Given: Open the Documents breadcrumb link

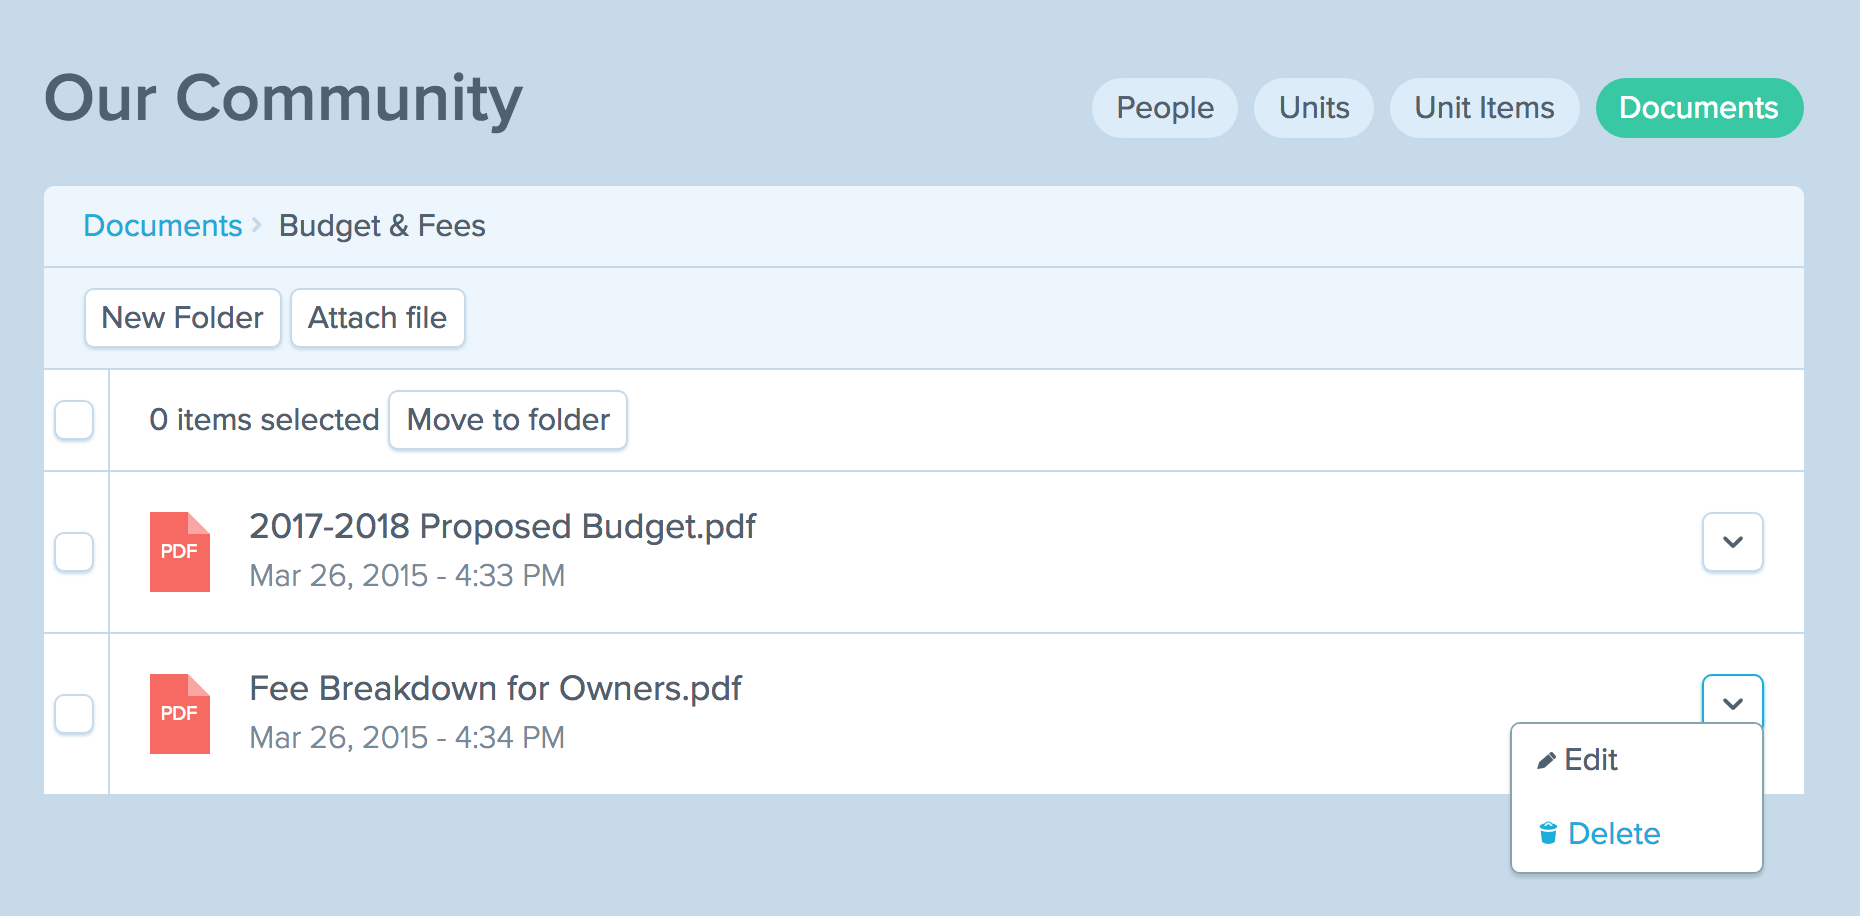Looking at the screenshot, I should (x=163, y=226).
